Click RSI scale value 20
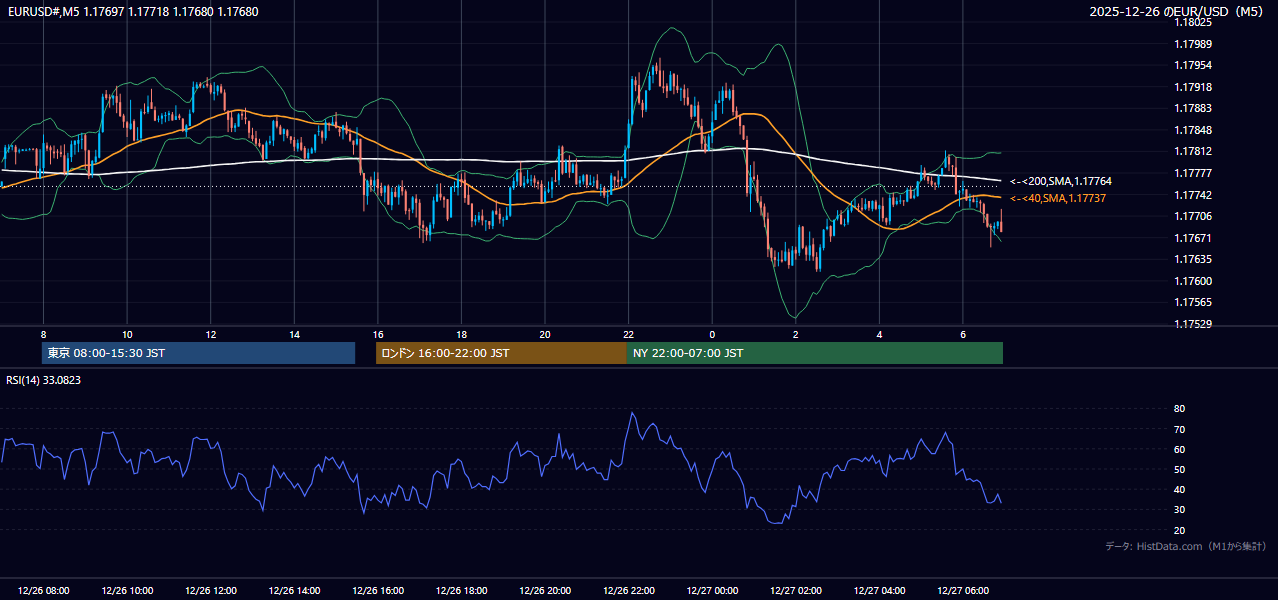 click(x=1179, y=530)
